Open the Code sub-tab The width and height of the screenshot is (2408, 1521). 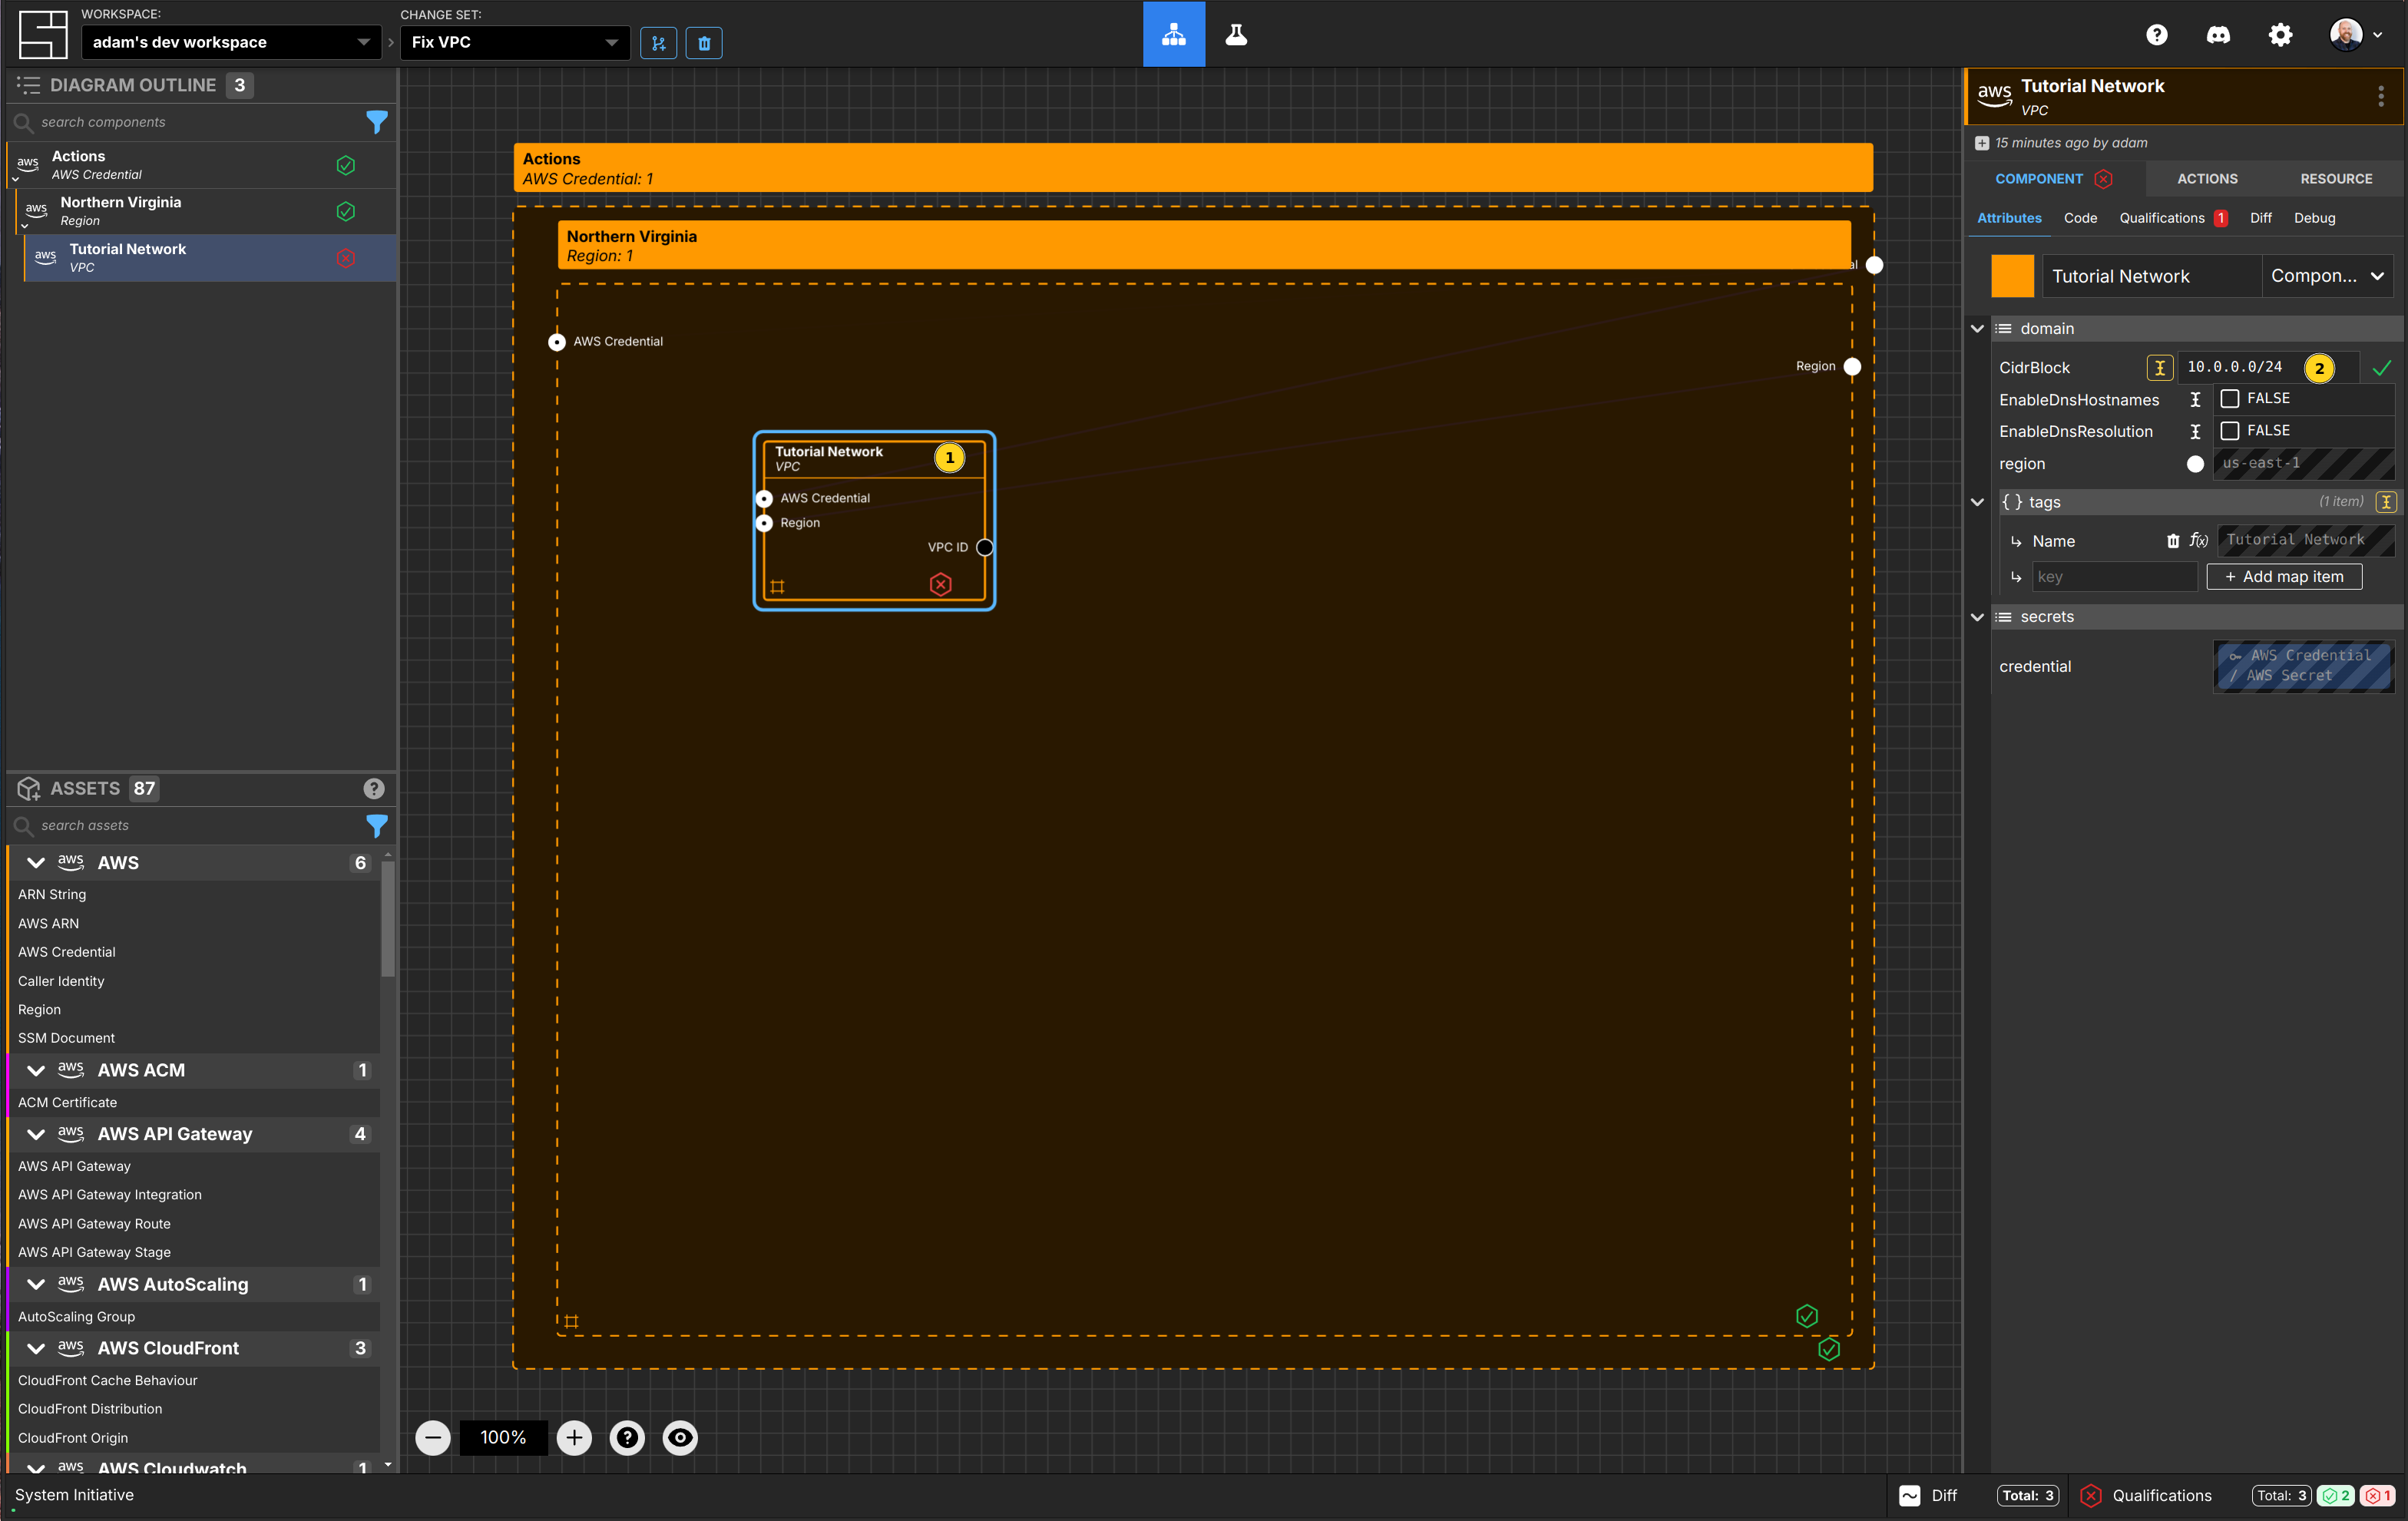tap(2080, 218)
